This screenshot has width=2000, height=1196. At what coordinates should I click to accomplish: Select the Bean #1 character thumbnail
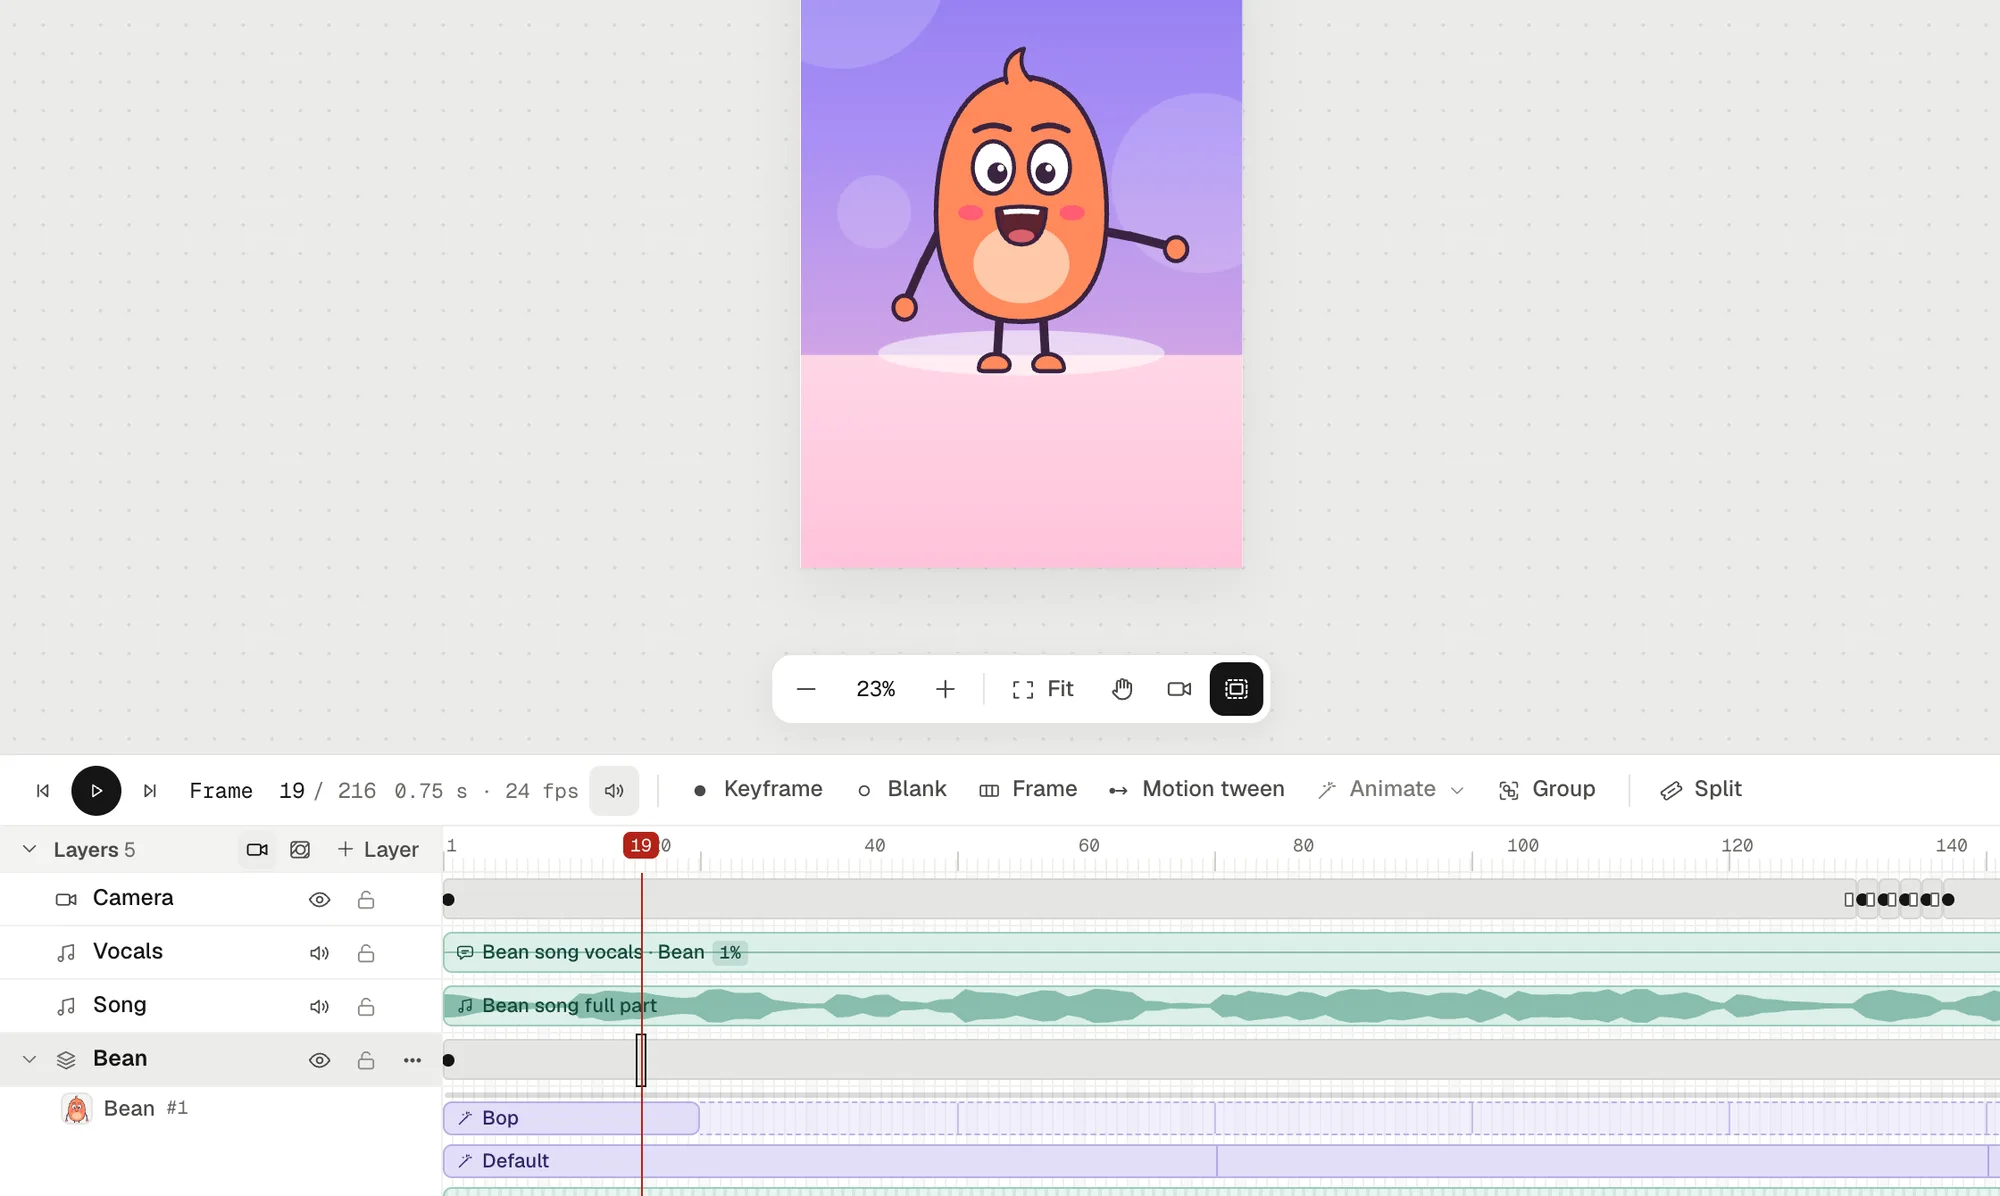[x=77, y=1109]
